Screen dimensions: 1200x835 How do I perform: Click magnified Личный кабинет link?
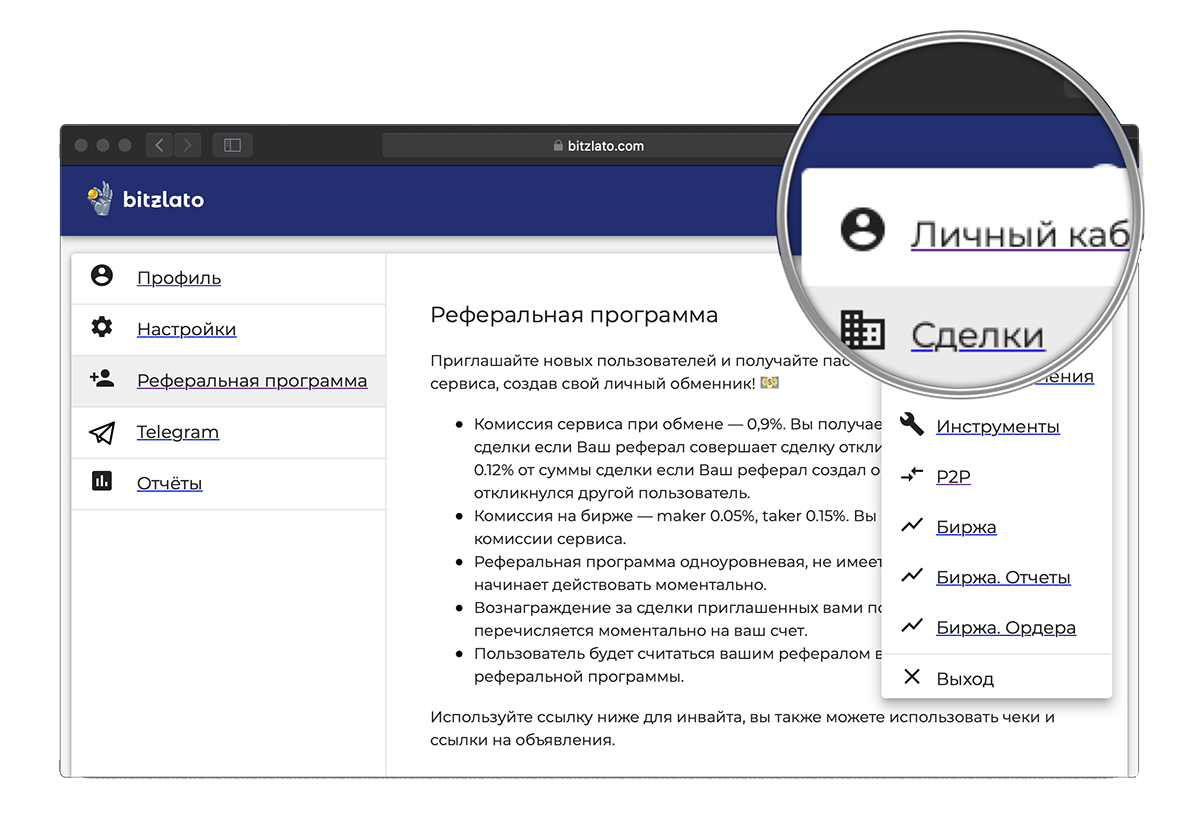1020,235
